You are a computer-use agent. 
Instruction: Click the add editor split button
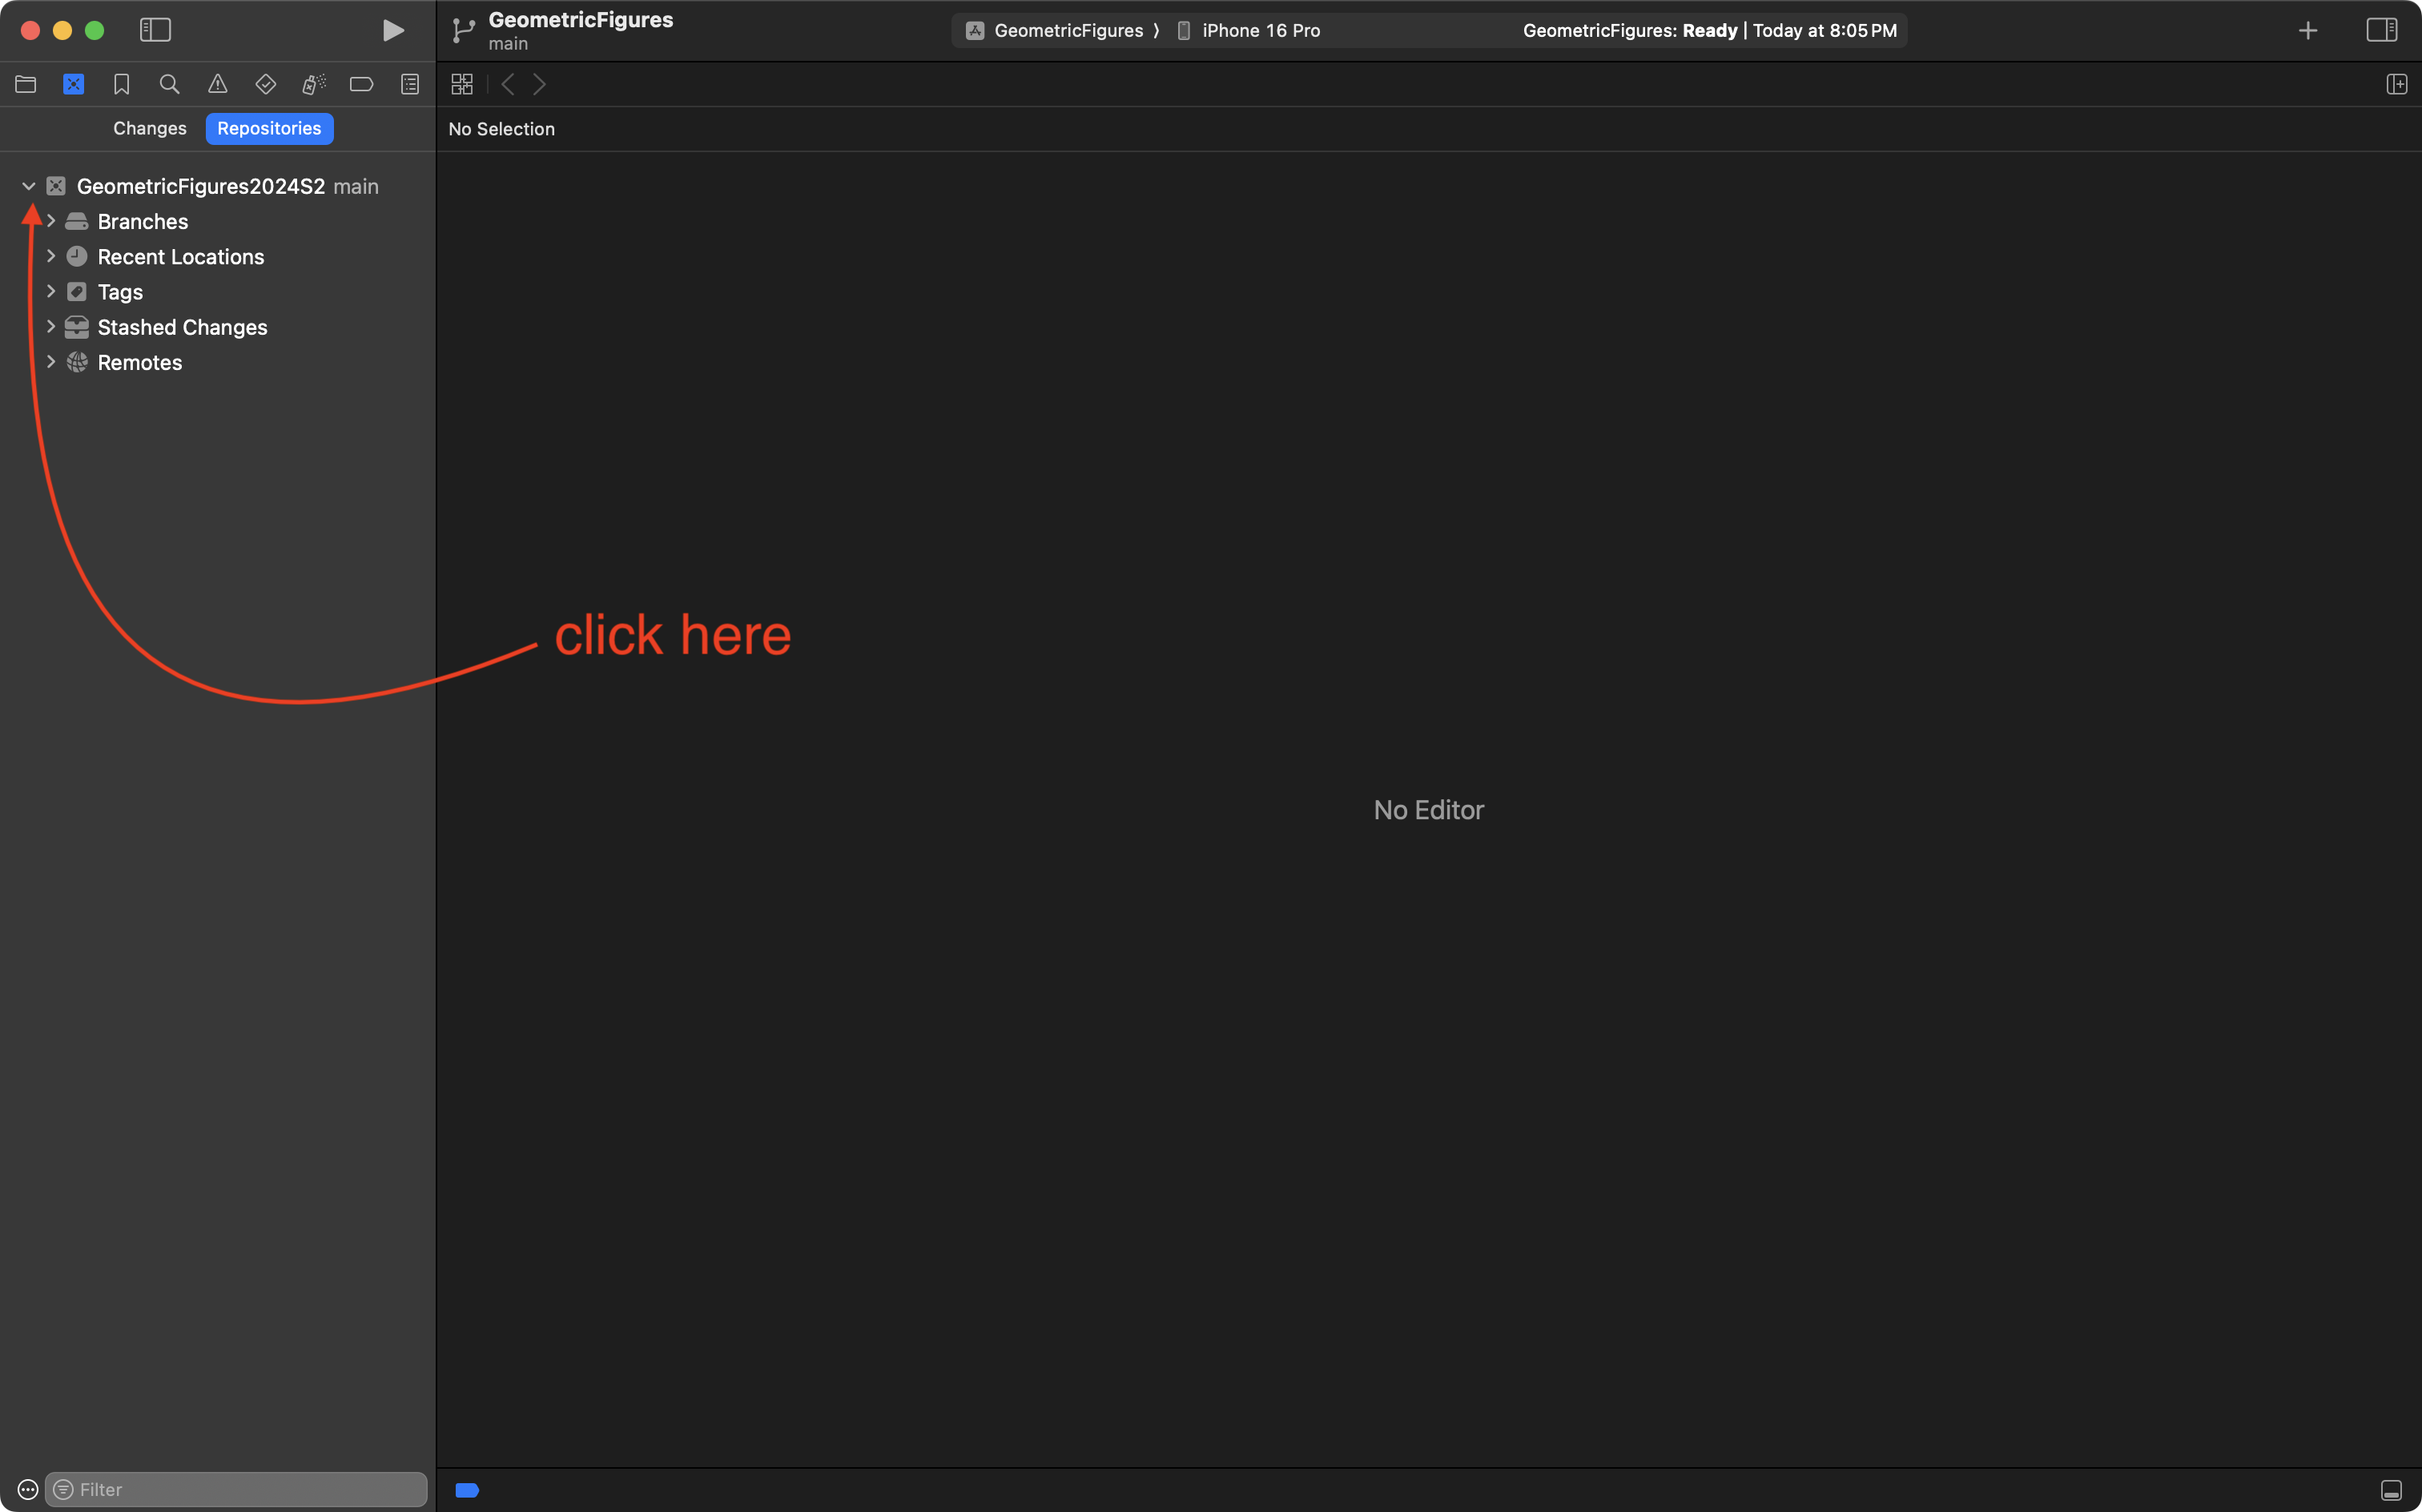click(x=2396, y=84)
